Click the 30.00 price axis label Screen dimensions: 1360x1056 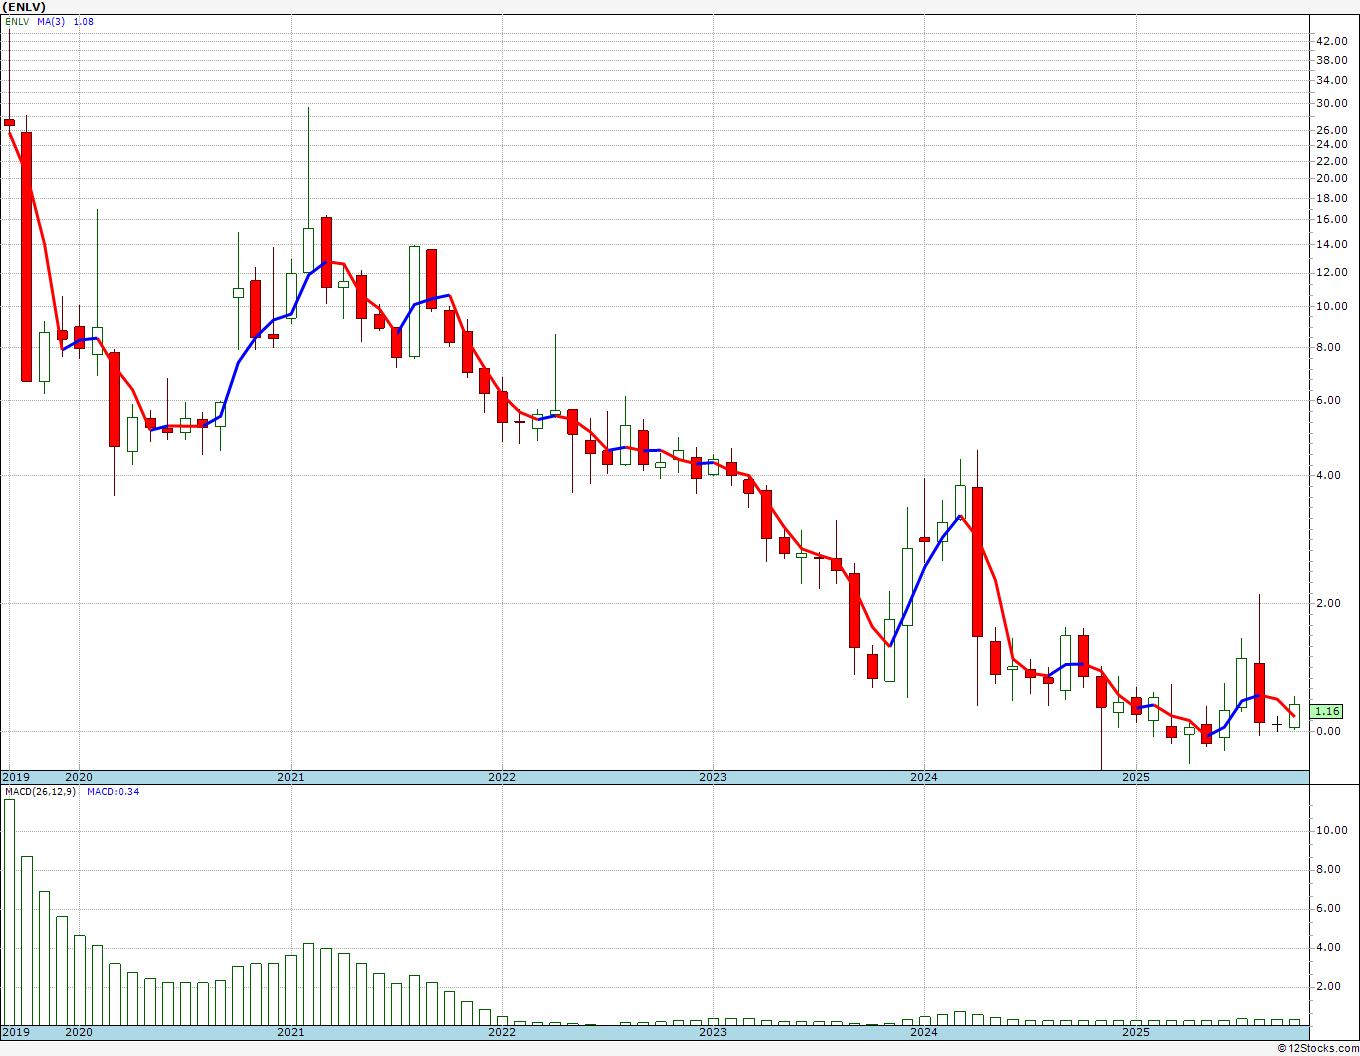(1331, 103)
